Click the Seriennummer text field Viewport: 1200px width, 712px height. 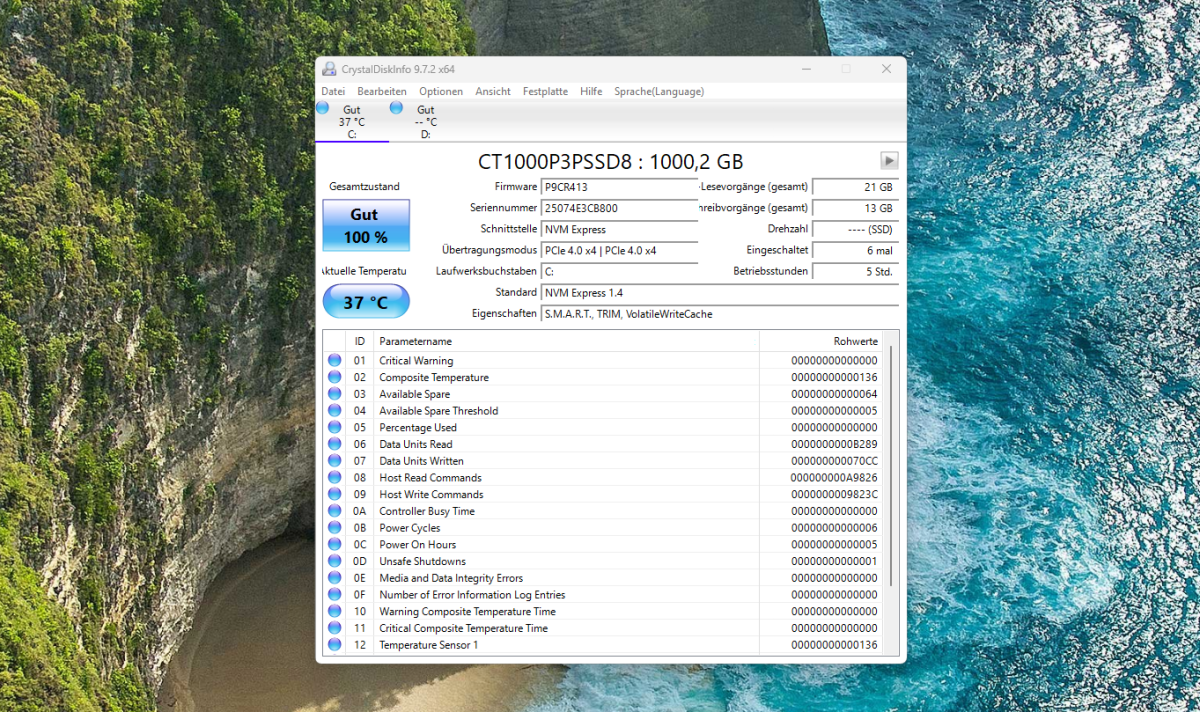coord(618,208)
